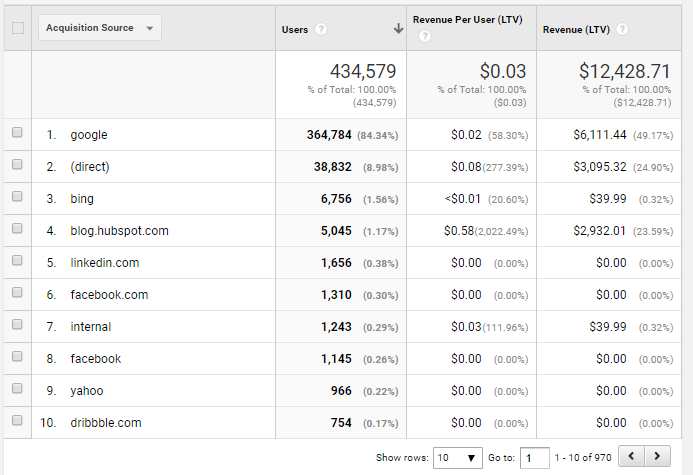Viewport: 693px width, 475px height.
Task: Go to next page of results
Action: 659,457
